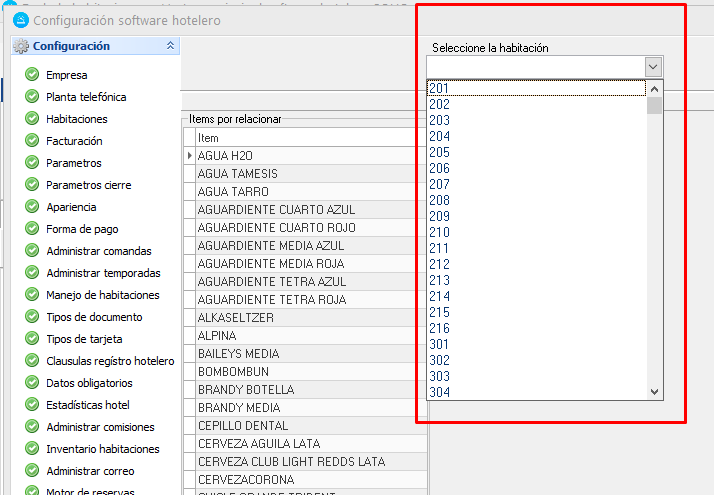Click the green check icon beside Empresa

click(32, 75)
